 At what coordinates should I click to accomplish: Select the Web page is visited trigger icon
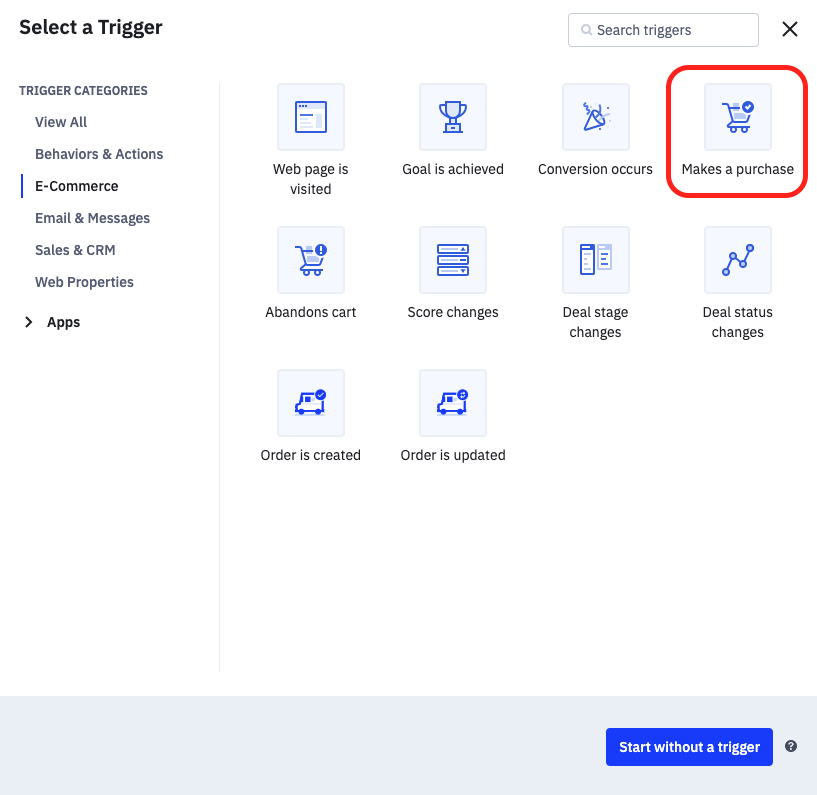[x=311, y=117]
